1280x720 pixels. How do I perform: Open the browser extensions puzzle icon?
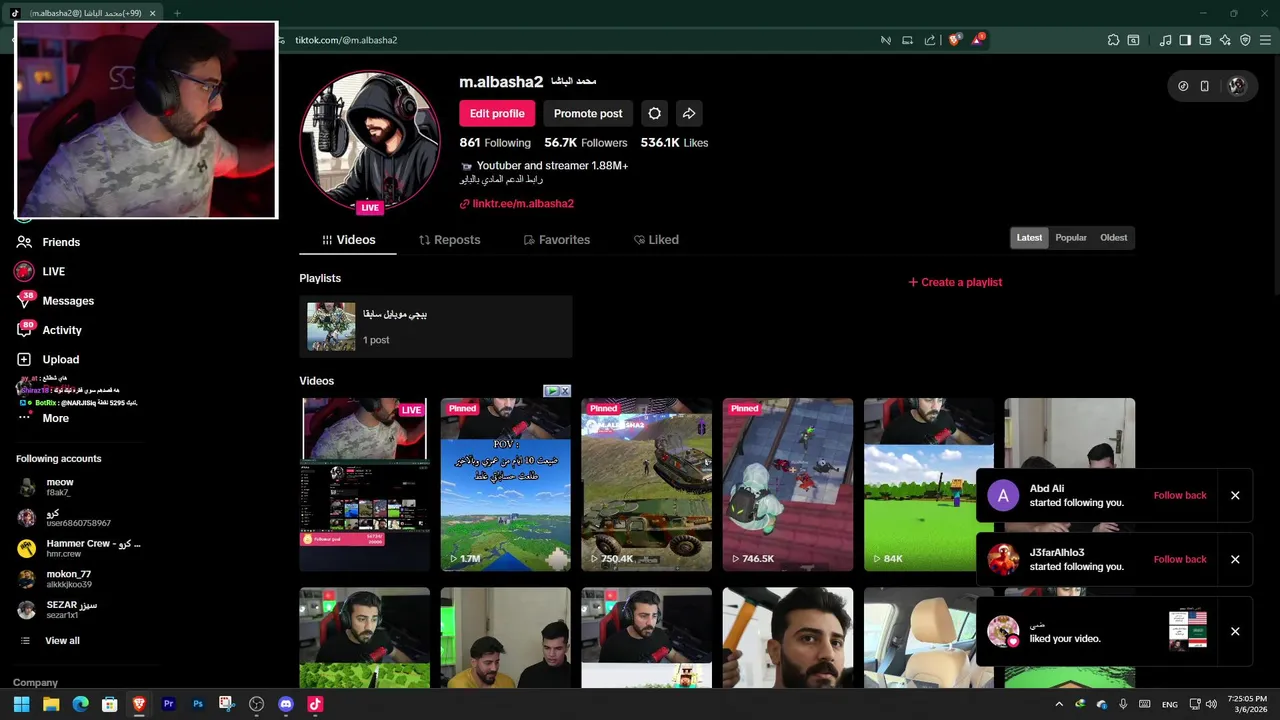(1113, 40)
